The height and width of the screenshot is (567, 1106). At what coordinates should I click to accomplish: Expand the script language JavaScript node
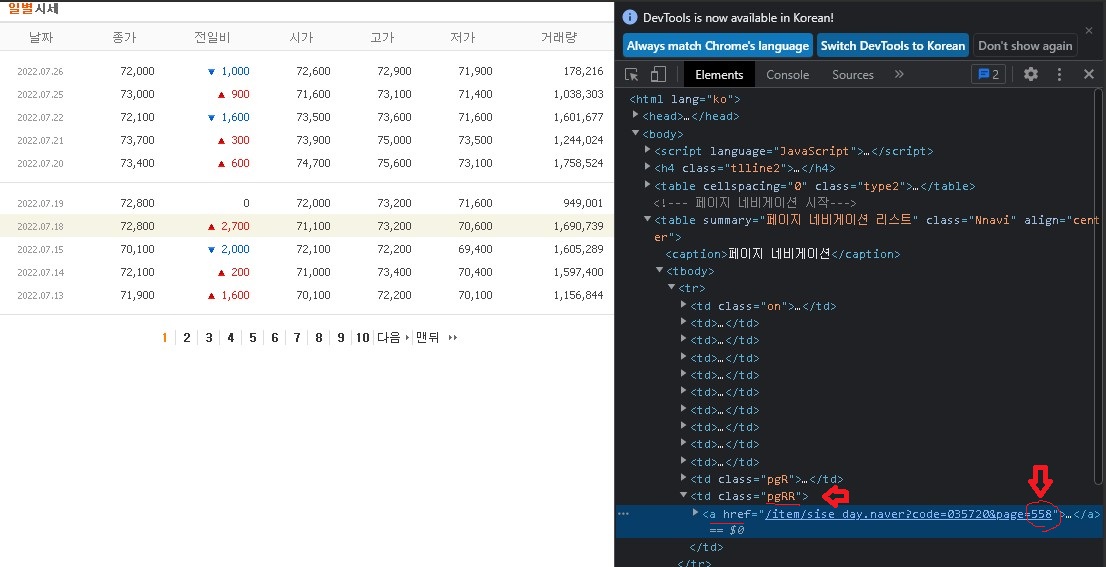(x=648, y=150)
